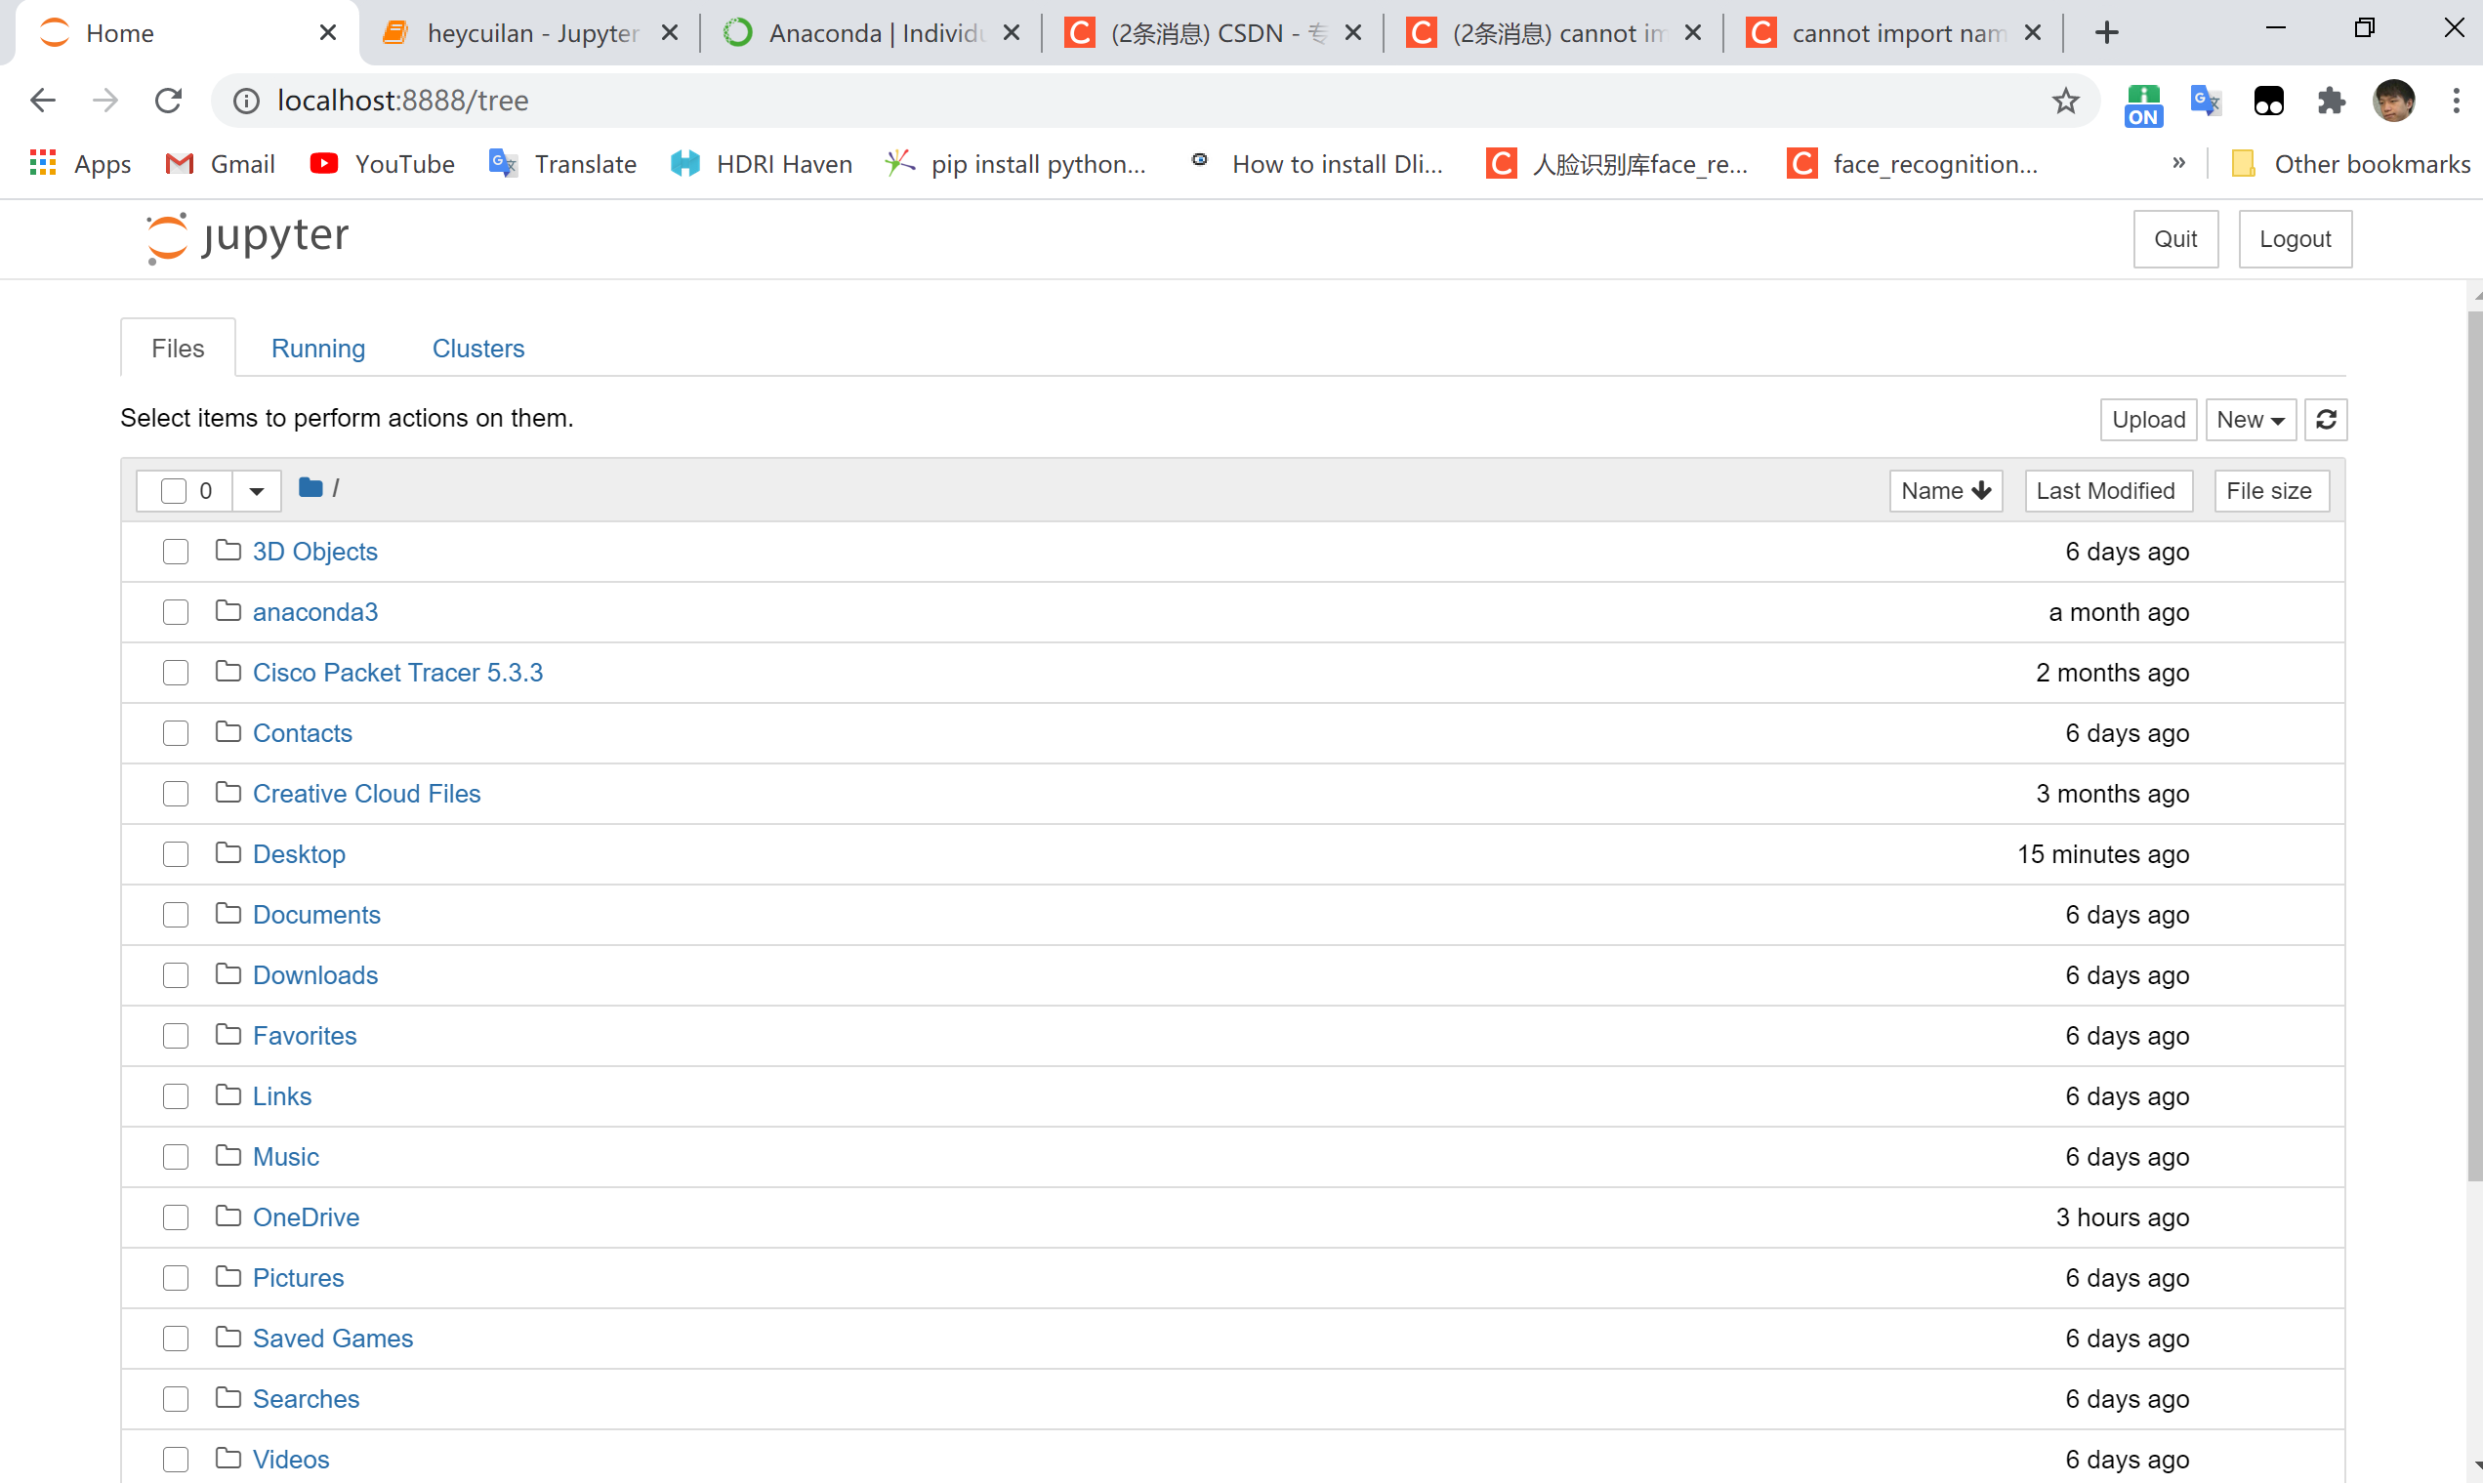
Task: Tick the Desktop folder checkbox
Action: click(x=175, y=854)
